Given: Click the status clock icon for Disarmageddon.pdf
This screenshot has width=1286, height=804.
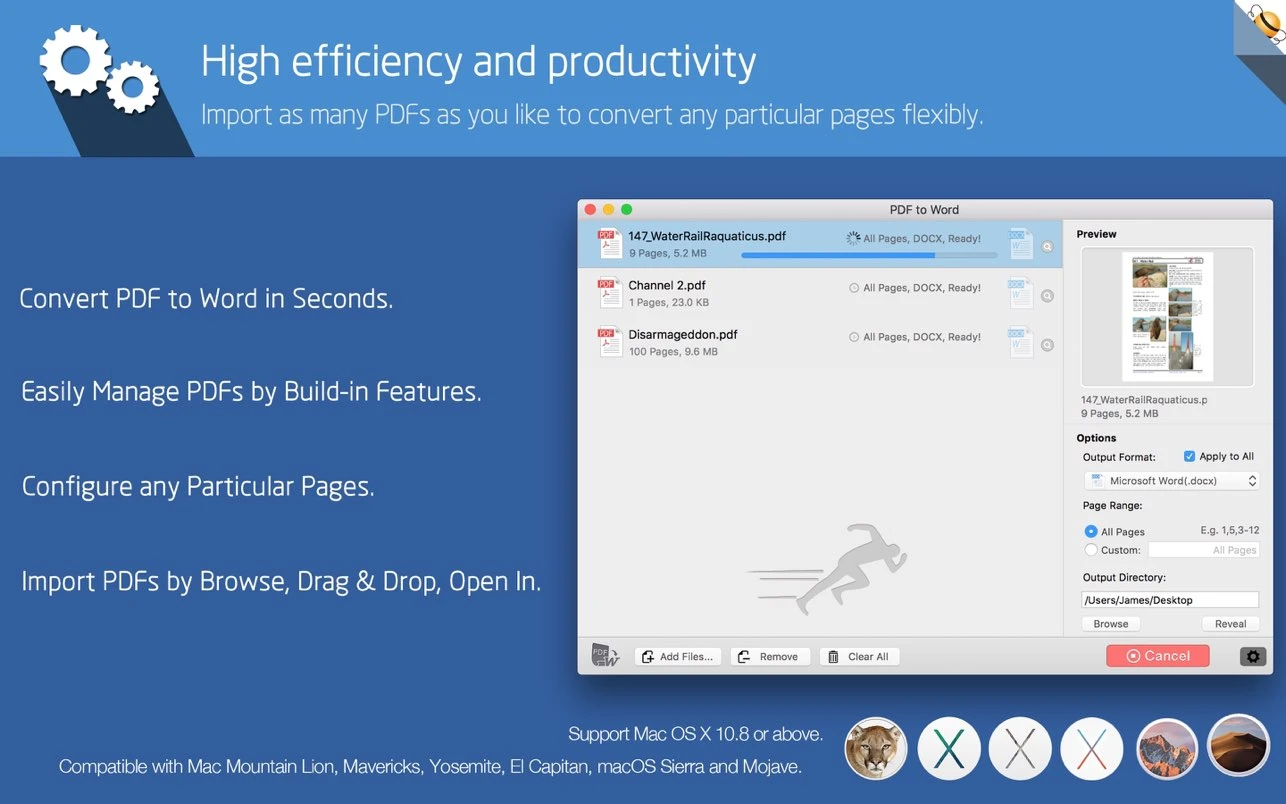Looking at the screenshot, I should [x=854, y=337].
